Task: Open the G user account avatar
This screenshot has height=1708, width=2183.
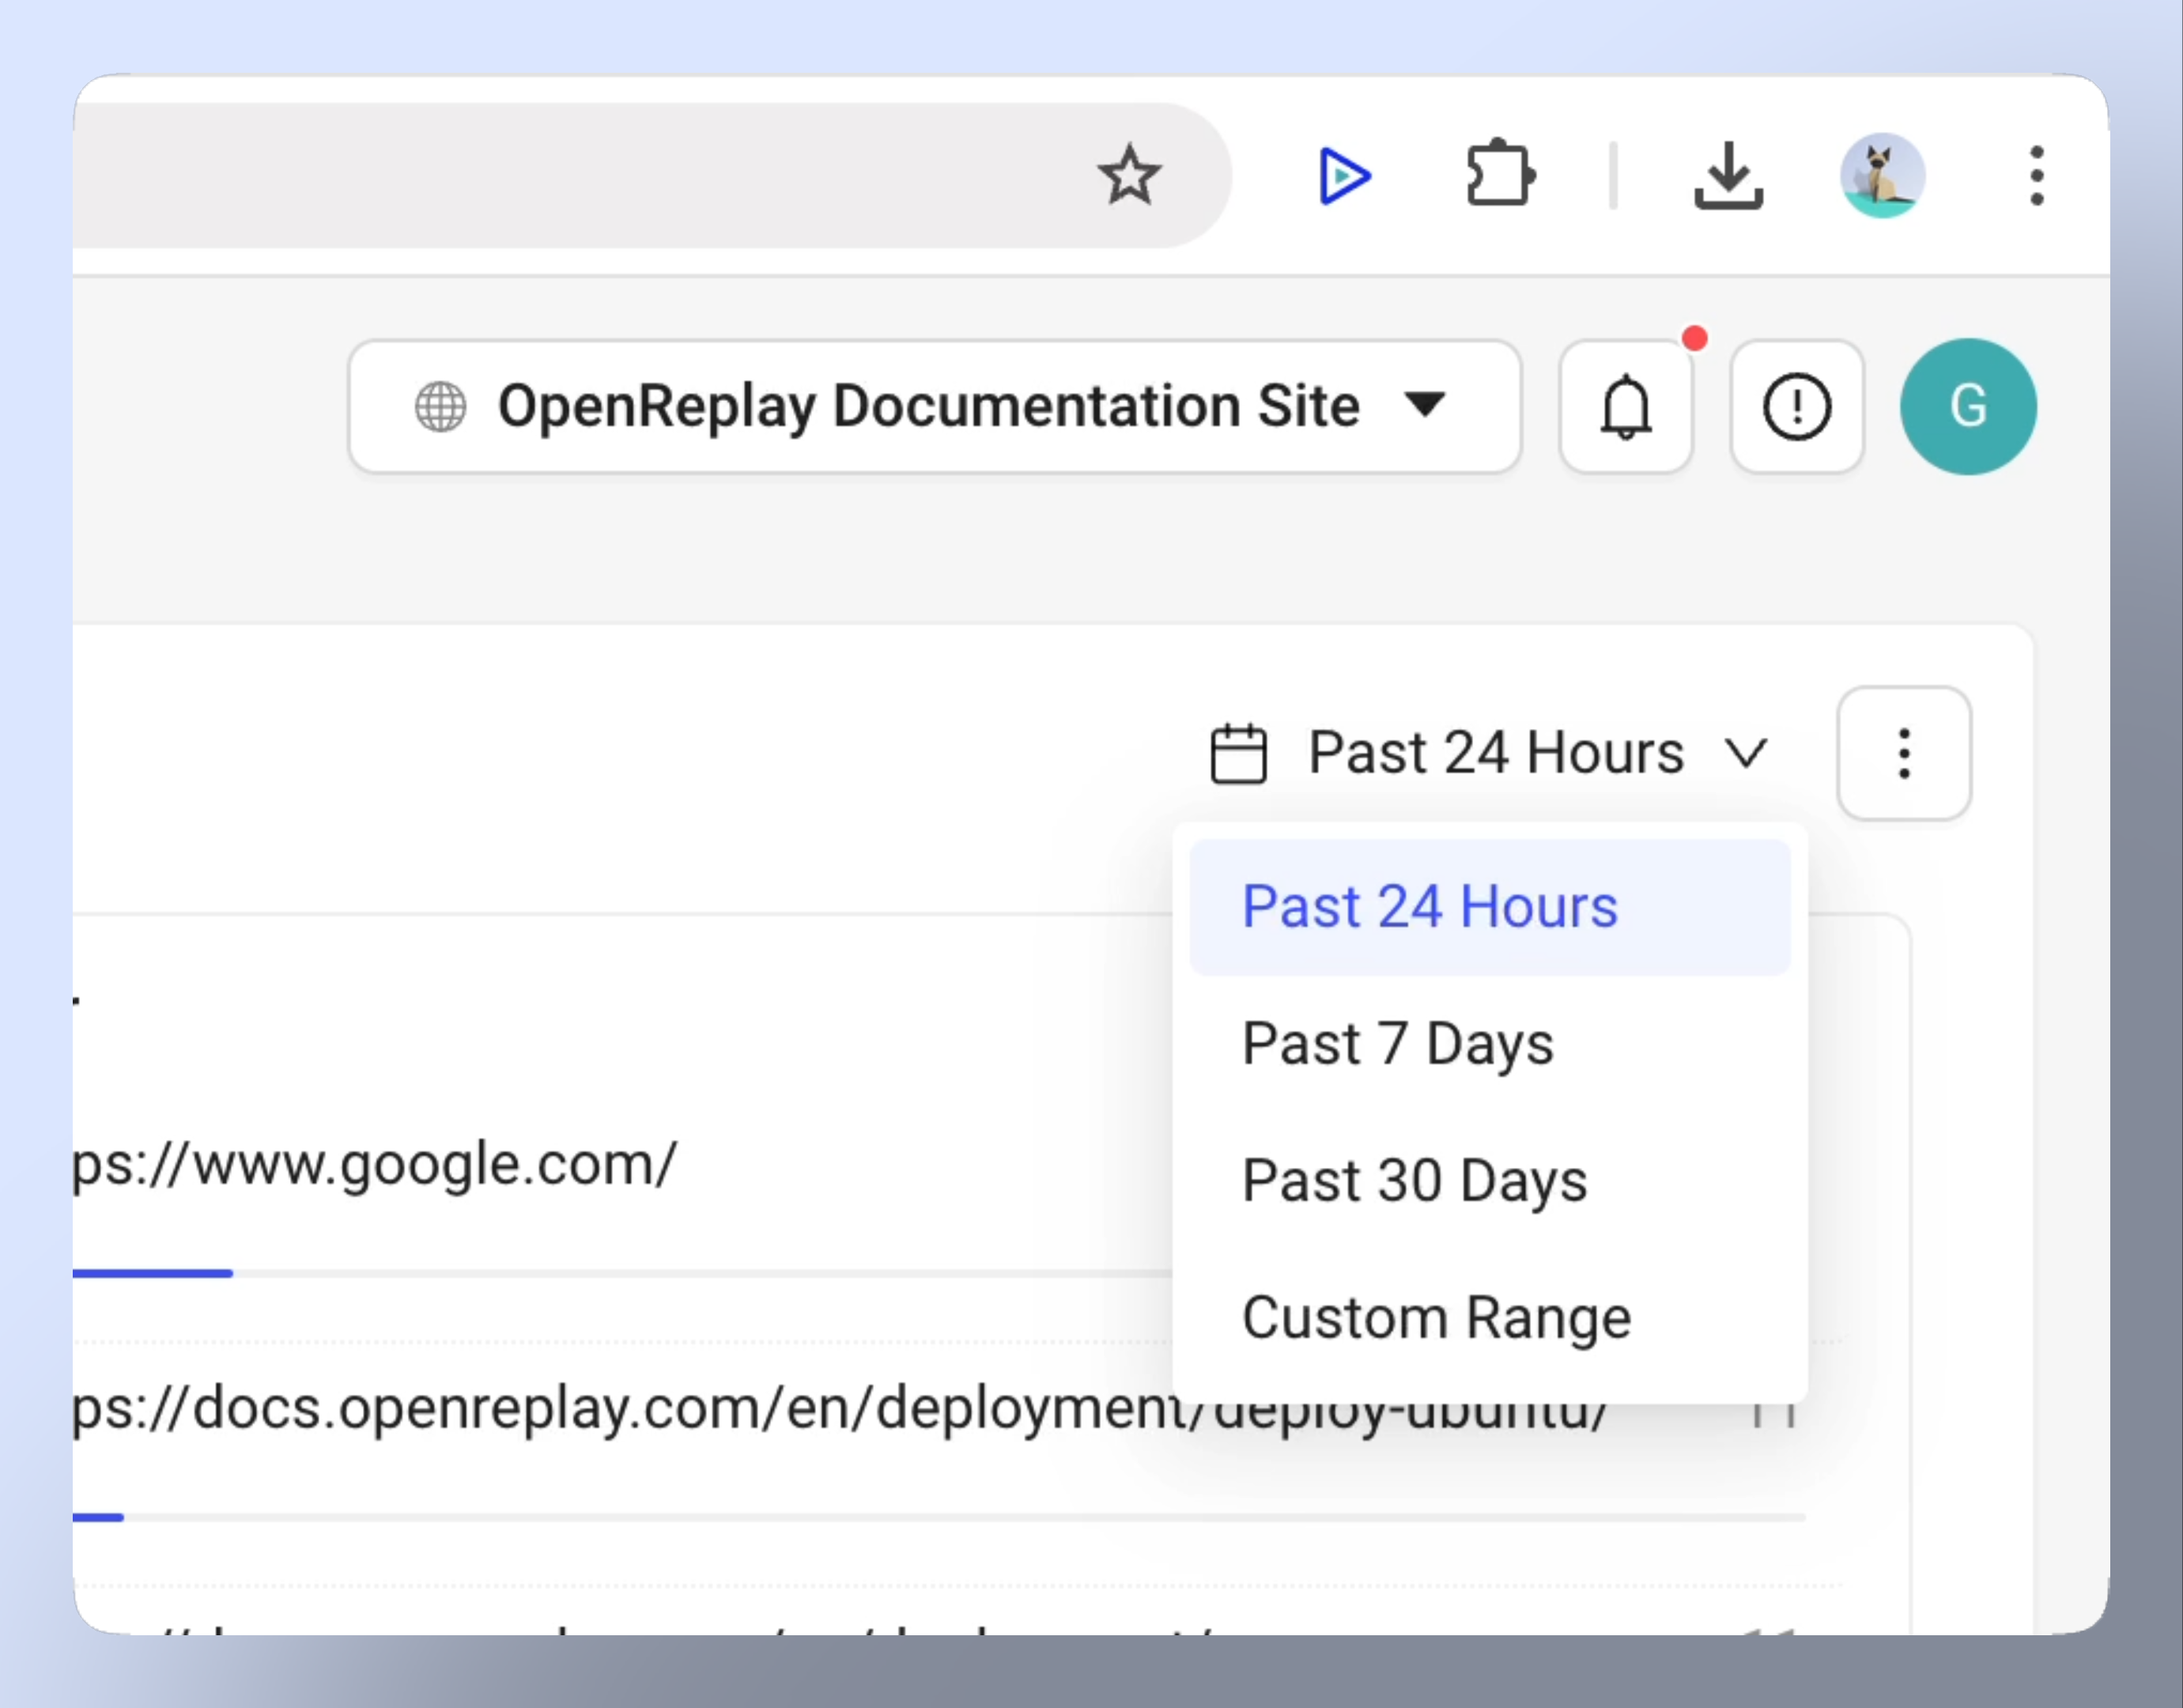Action: point(1968,406)
